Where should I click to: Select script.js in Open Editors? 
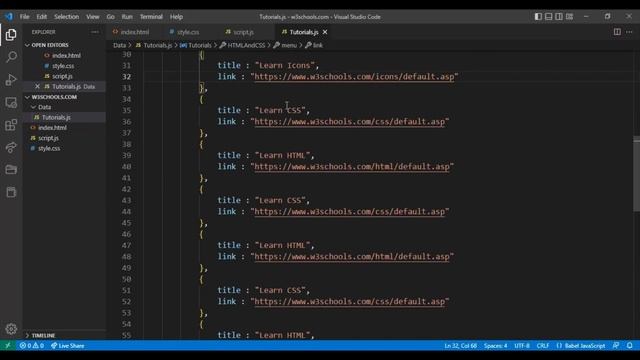click(x=62, y=76)
